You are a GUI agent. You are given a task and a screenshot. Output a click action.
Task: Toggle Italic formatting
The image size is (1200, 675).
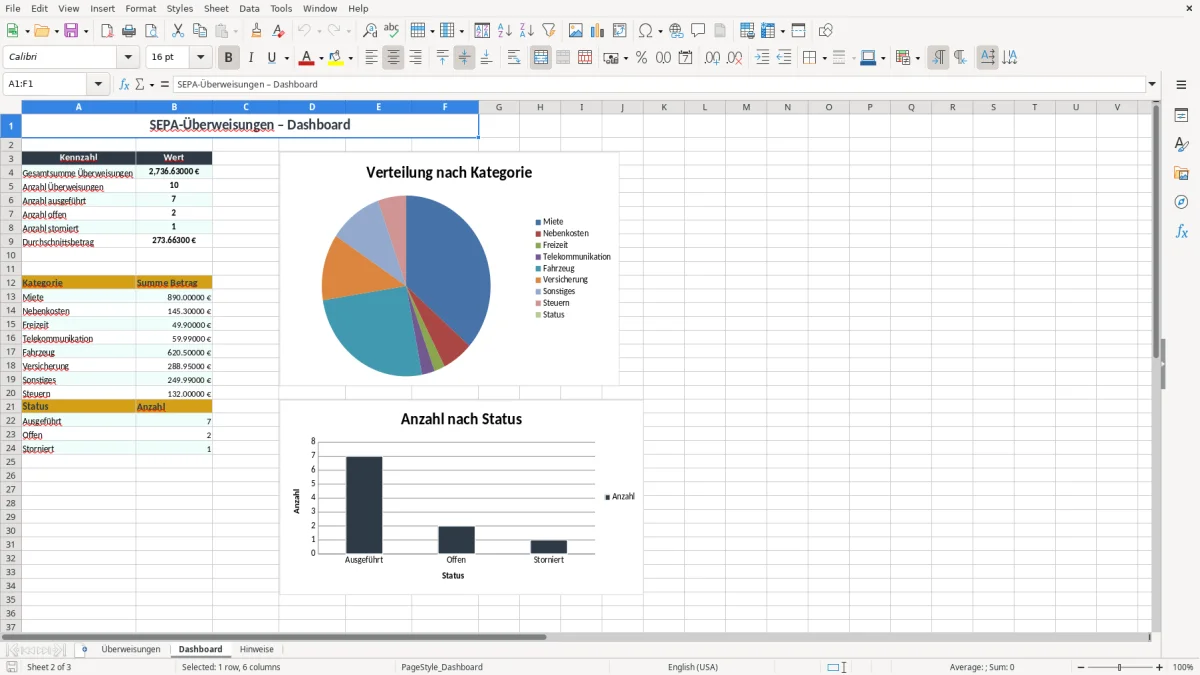[251, 58]
